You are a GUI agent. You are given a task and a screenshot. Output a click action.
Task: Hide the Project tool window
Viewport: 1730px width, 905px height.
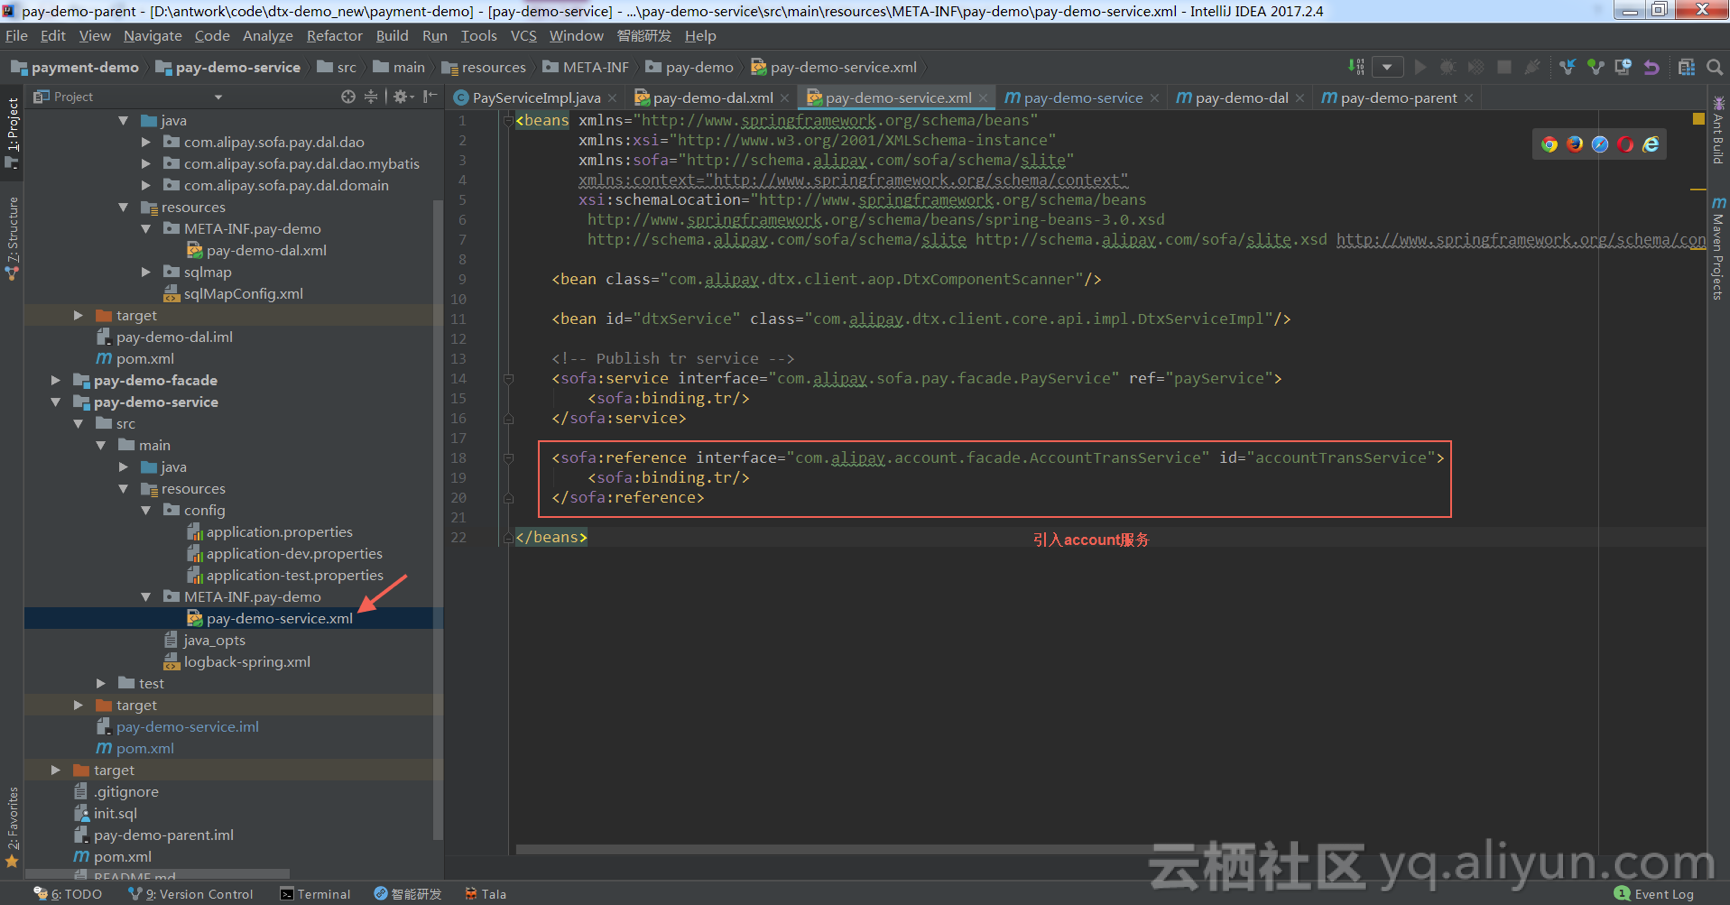coord(430,97)
